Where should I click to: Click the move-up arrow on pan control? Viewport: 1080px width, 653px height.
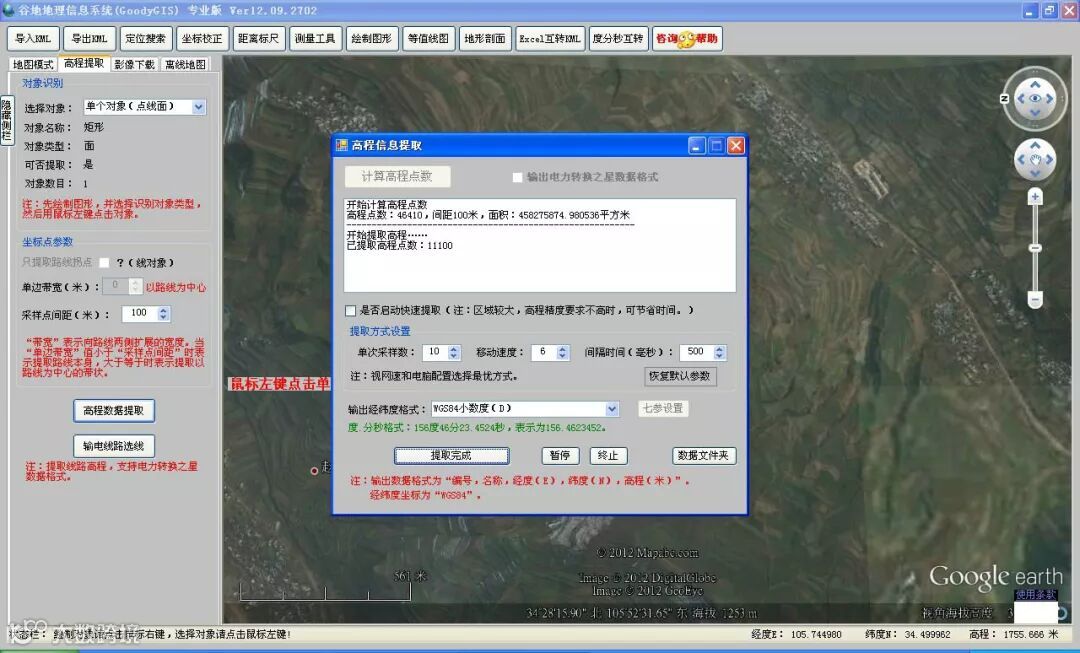pyautogui.click(x=1035, y=145)
